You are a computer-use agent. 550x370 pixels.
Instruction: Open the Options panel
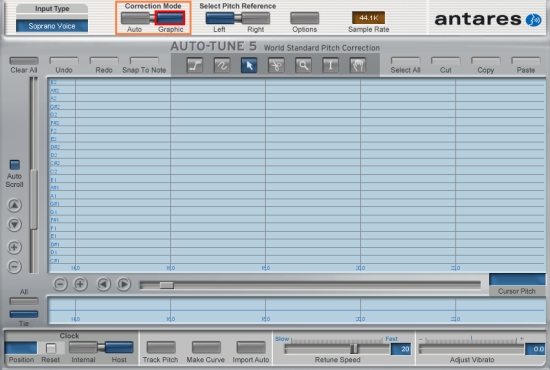coord(304,18)
